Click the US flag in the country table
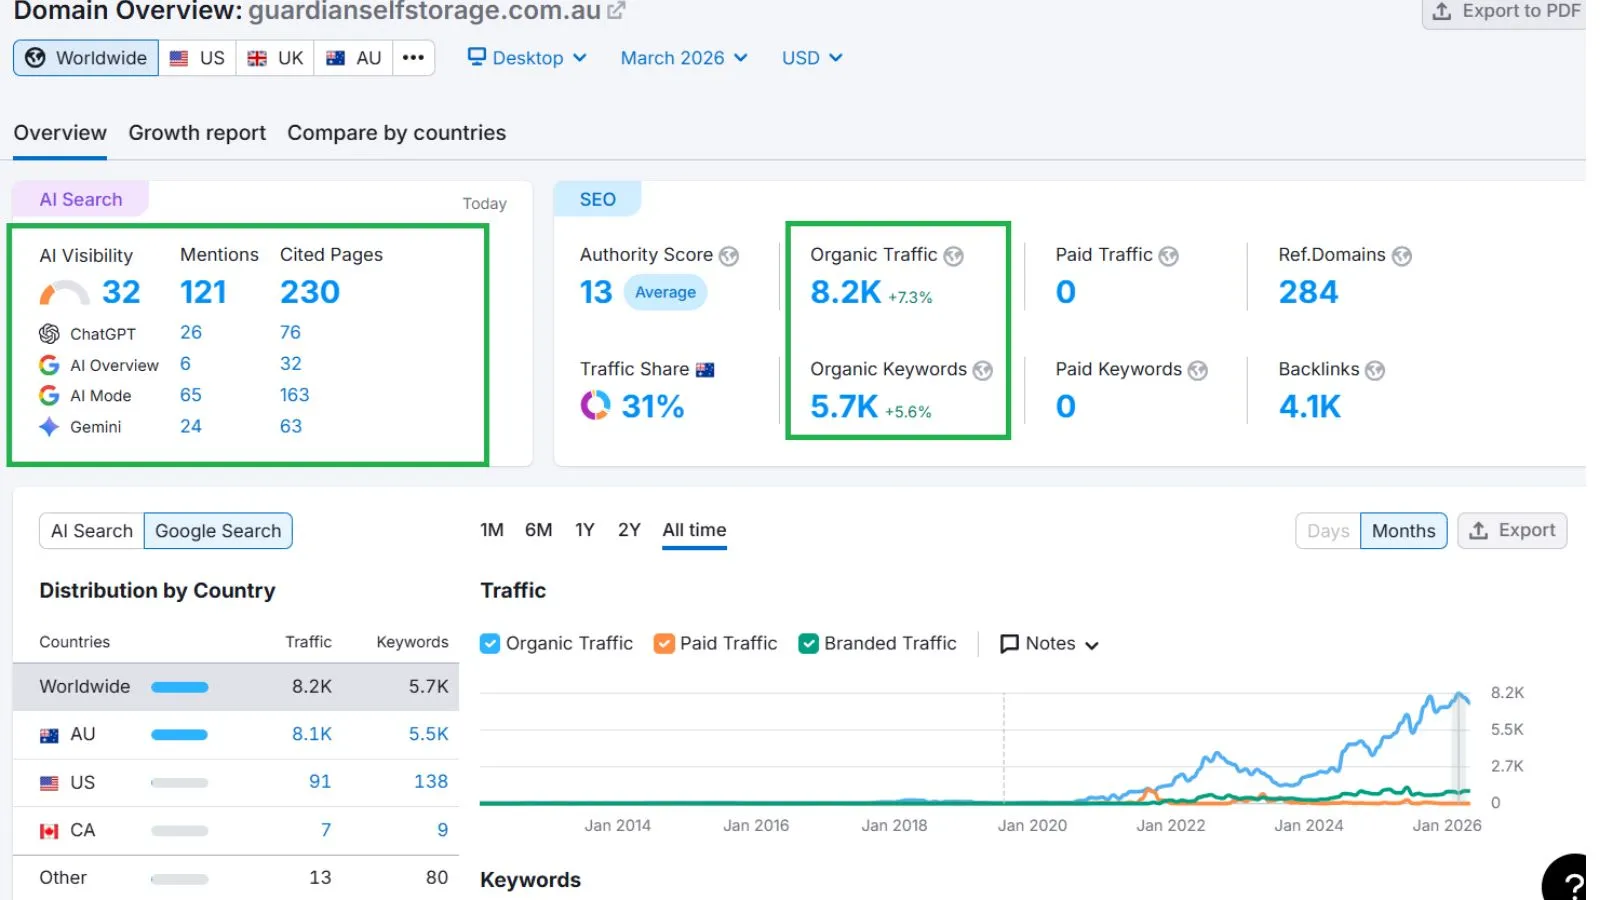 (49, 783)
